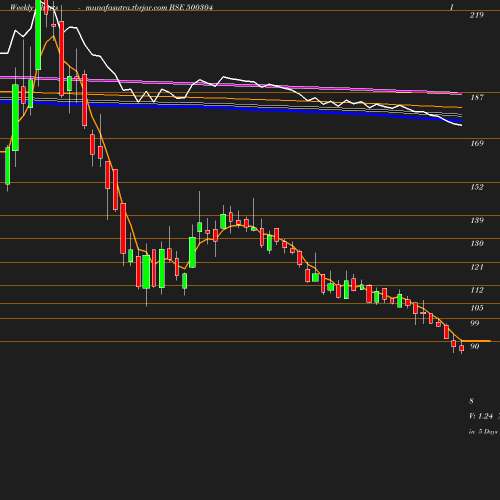500x500 pixels.
Task: Select the 152 price level label
Action: pos(477,187)
